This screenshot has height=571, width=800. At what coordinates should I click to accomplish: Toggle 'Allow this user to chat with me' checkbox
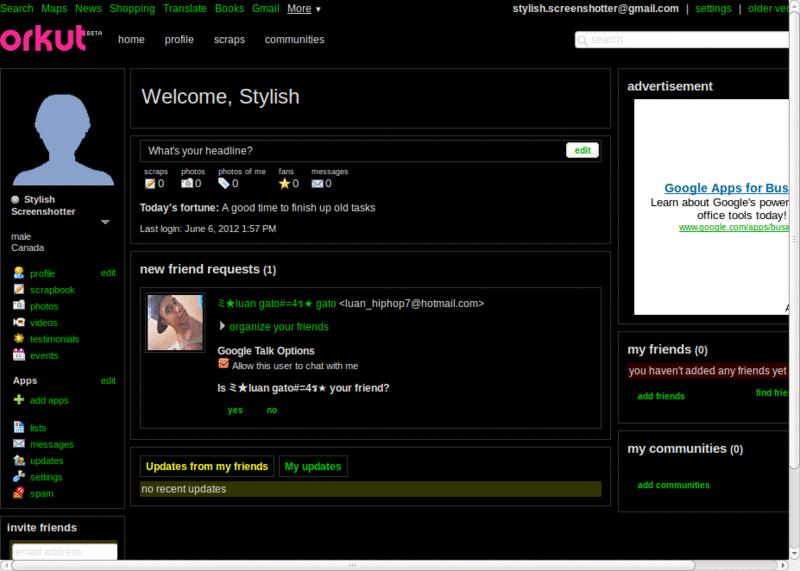(x=223, y=363)
